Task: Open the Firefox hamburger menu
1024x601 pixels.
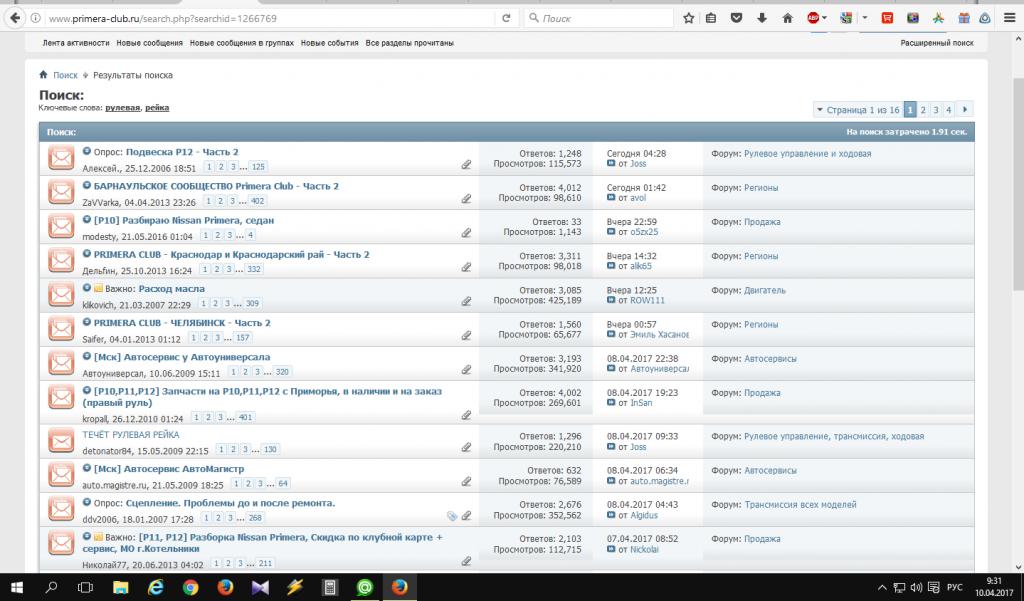Action: tap(1010, 18)
